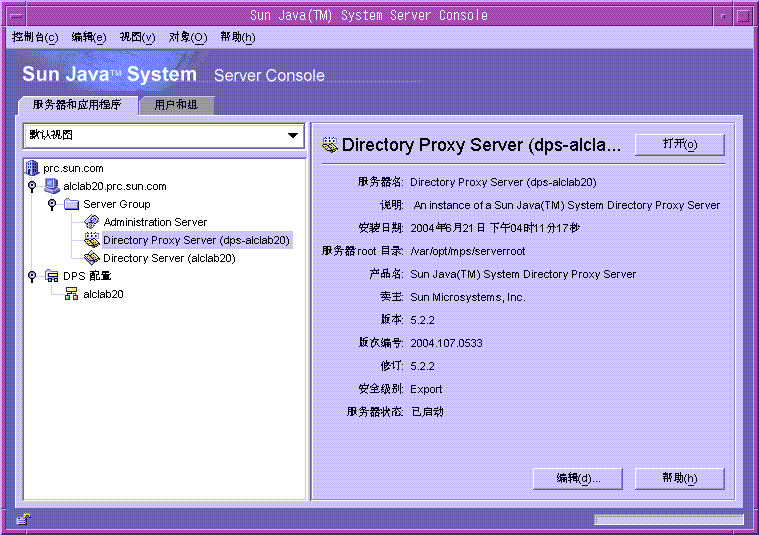Minimize the Server Console window
Image resolution: width=759 pixels, height=535 pixels.
point(723,16)
